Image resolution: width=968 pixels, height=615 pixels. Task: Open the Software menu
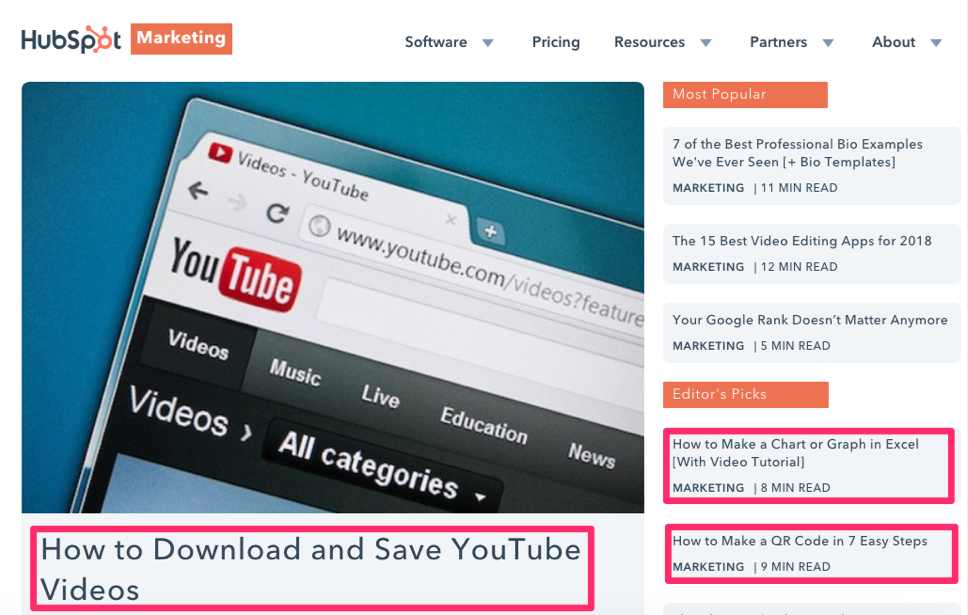pyautogui.click(x=436, y=42)
